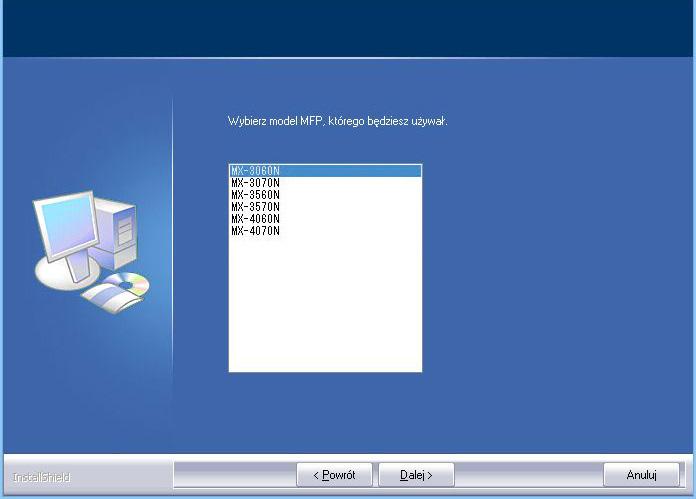Image resolution: width=696 pixels, height=499 pixels.
Task: Continue with the Dalej button
Action: click(x=416, y=475)
